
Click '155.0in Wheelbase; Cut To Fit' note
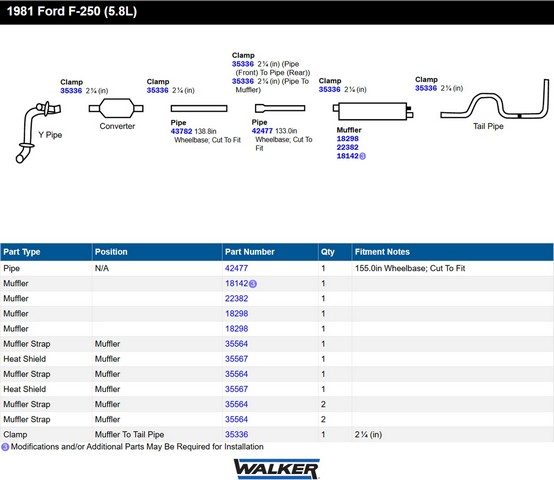coord(410,268)
